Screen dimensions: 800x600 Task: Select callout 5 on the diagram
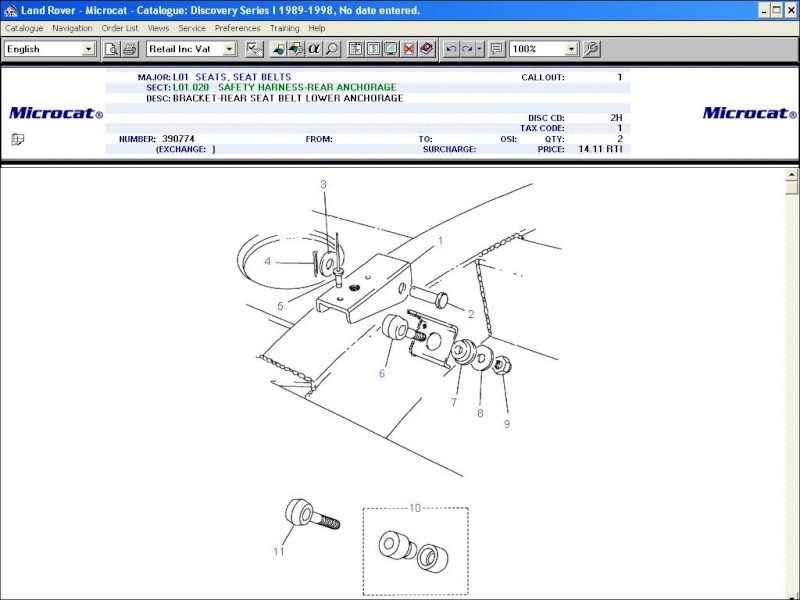[x=280, y=306]
